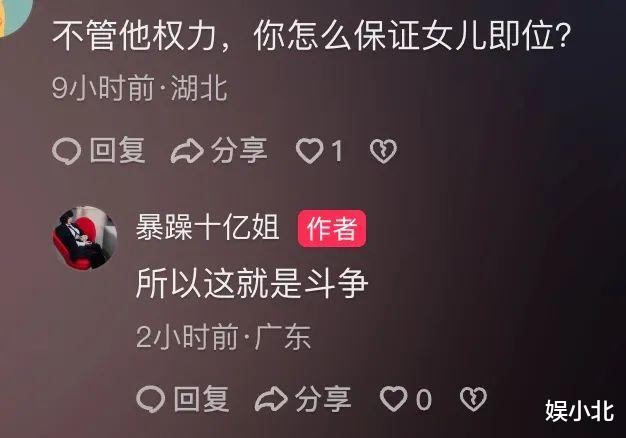Open the 暴躁十亿姐 username profile
The width and height of the screenshot is (626, 438).
click(207, 228)
